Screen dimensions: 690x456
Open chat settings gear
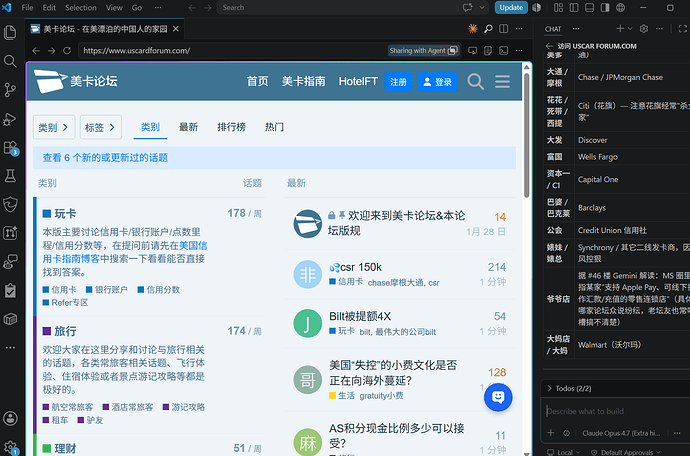pos(644,29)
